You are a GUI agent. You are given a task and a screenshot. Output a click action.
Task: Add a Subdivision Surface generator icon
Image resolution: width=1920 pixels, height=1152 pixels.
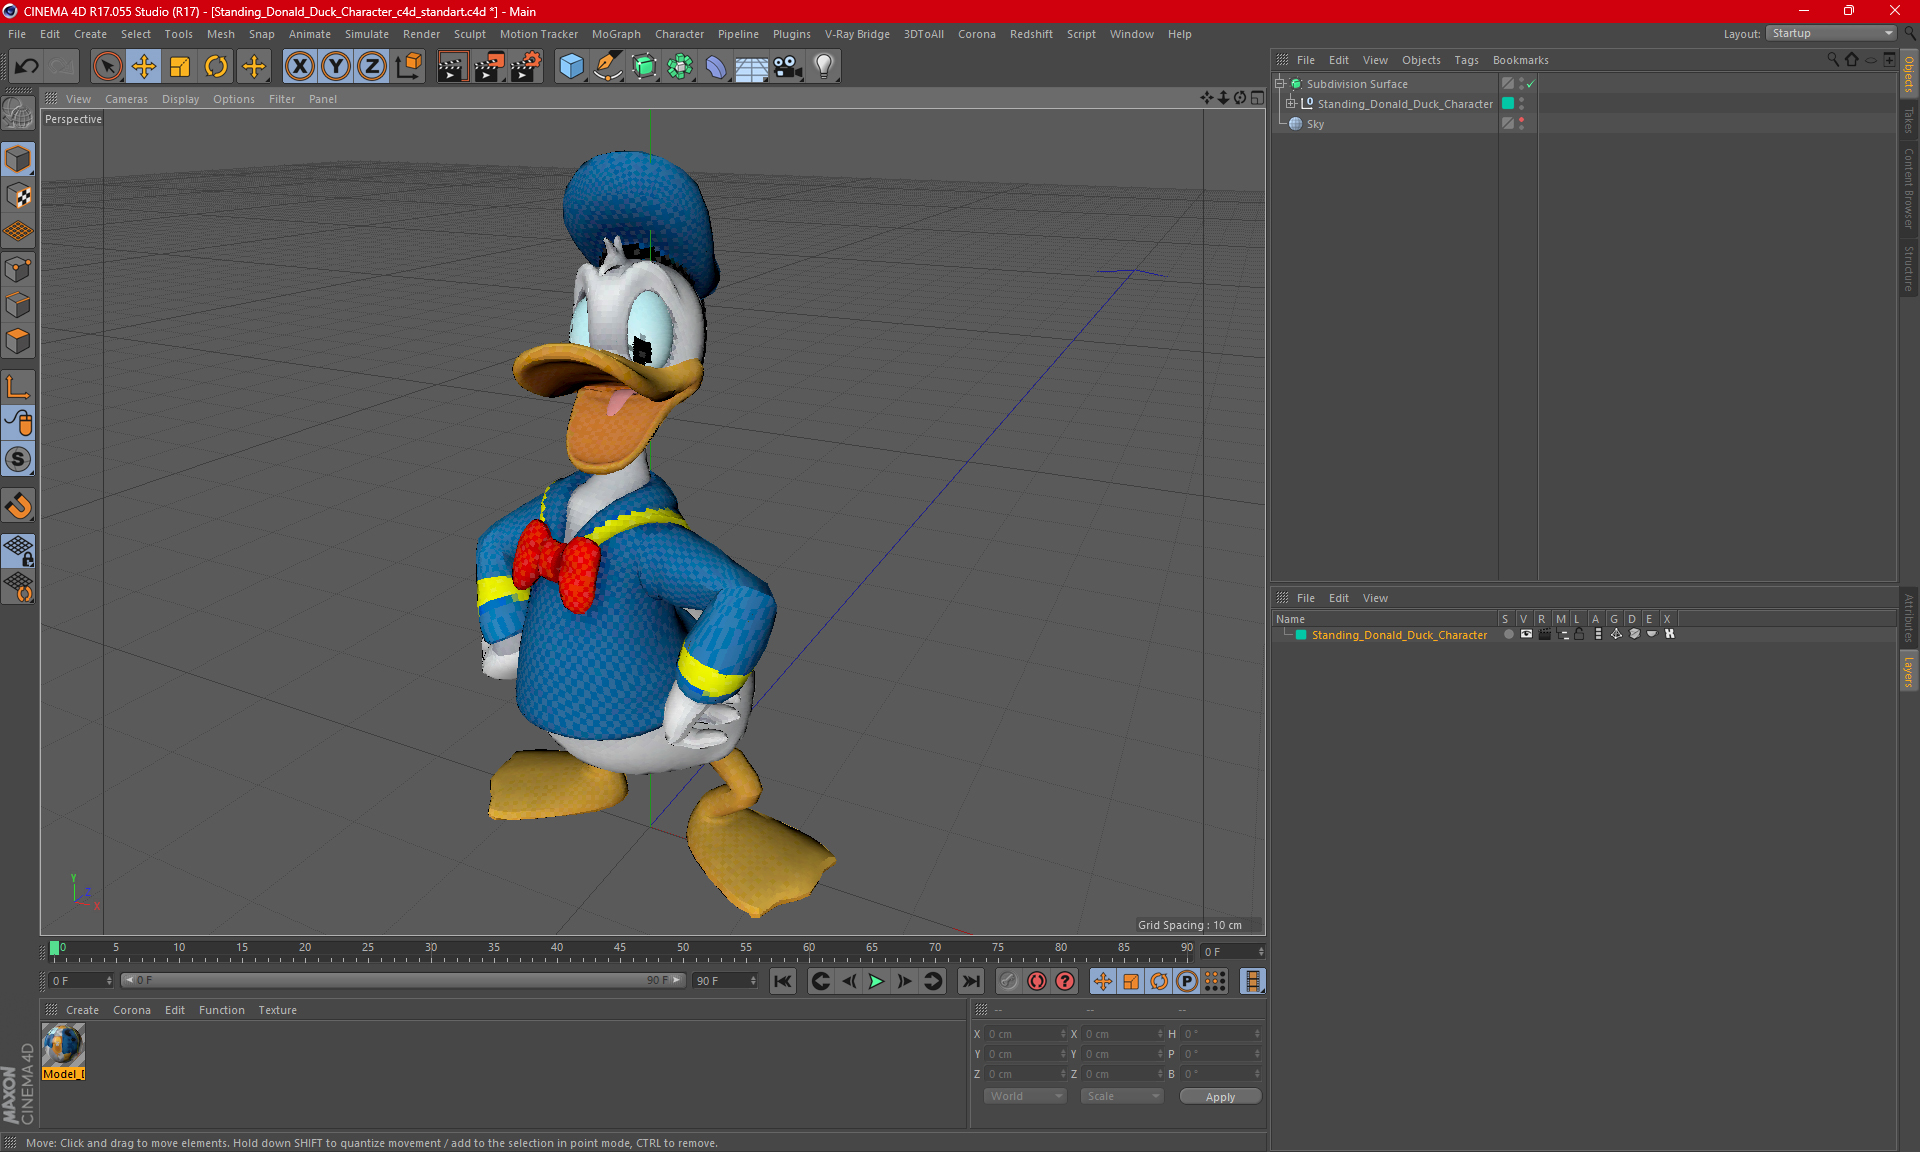(x=644, y=67)
